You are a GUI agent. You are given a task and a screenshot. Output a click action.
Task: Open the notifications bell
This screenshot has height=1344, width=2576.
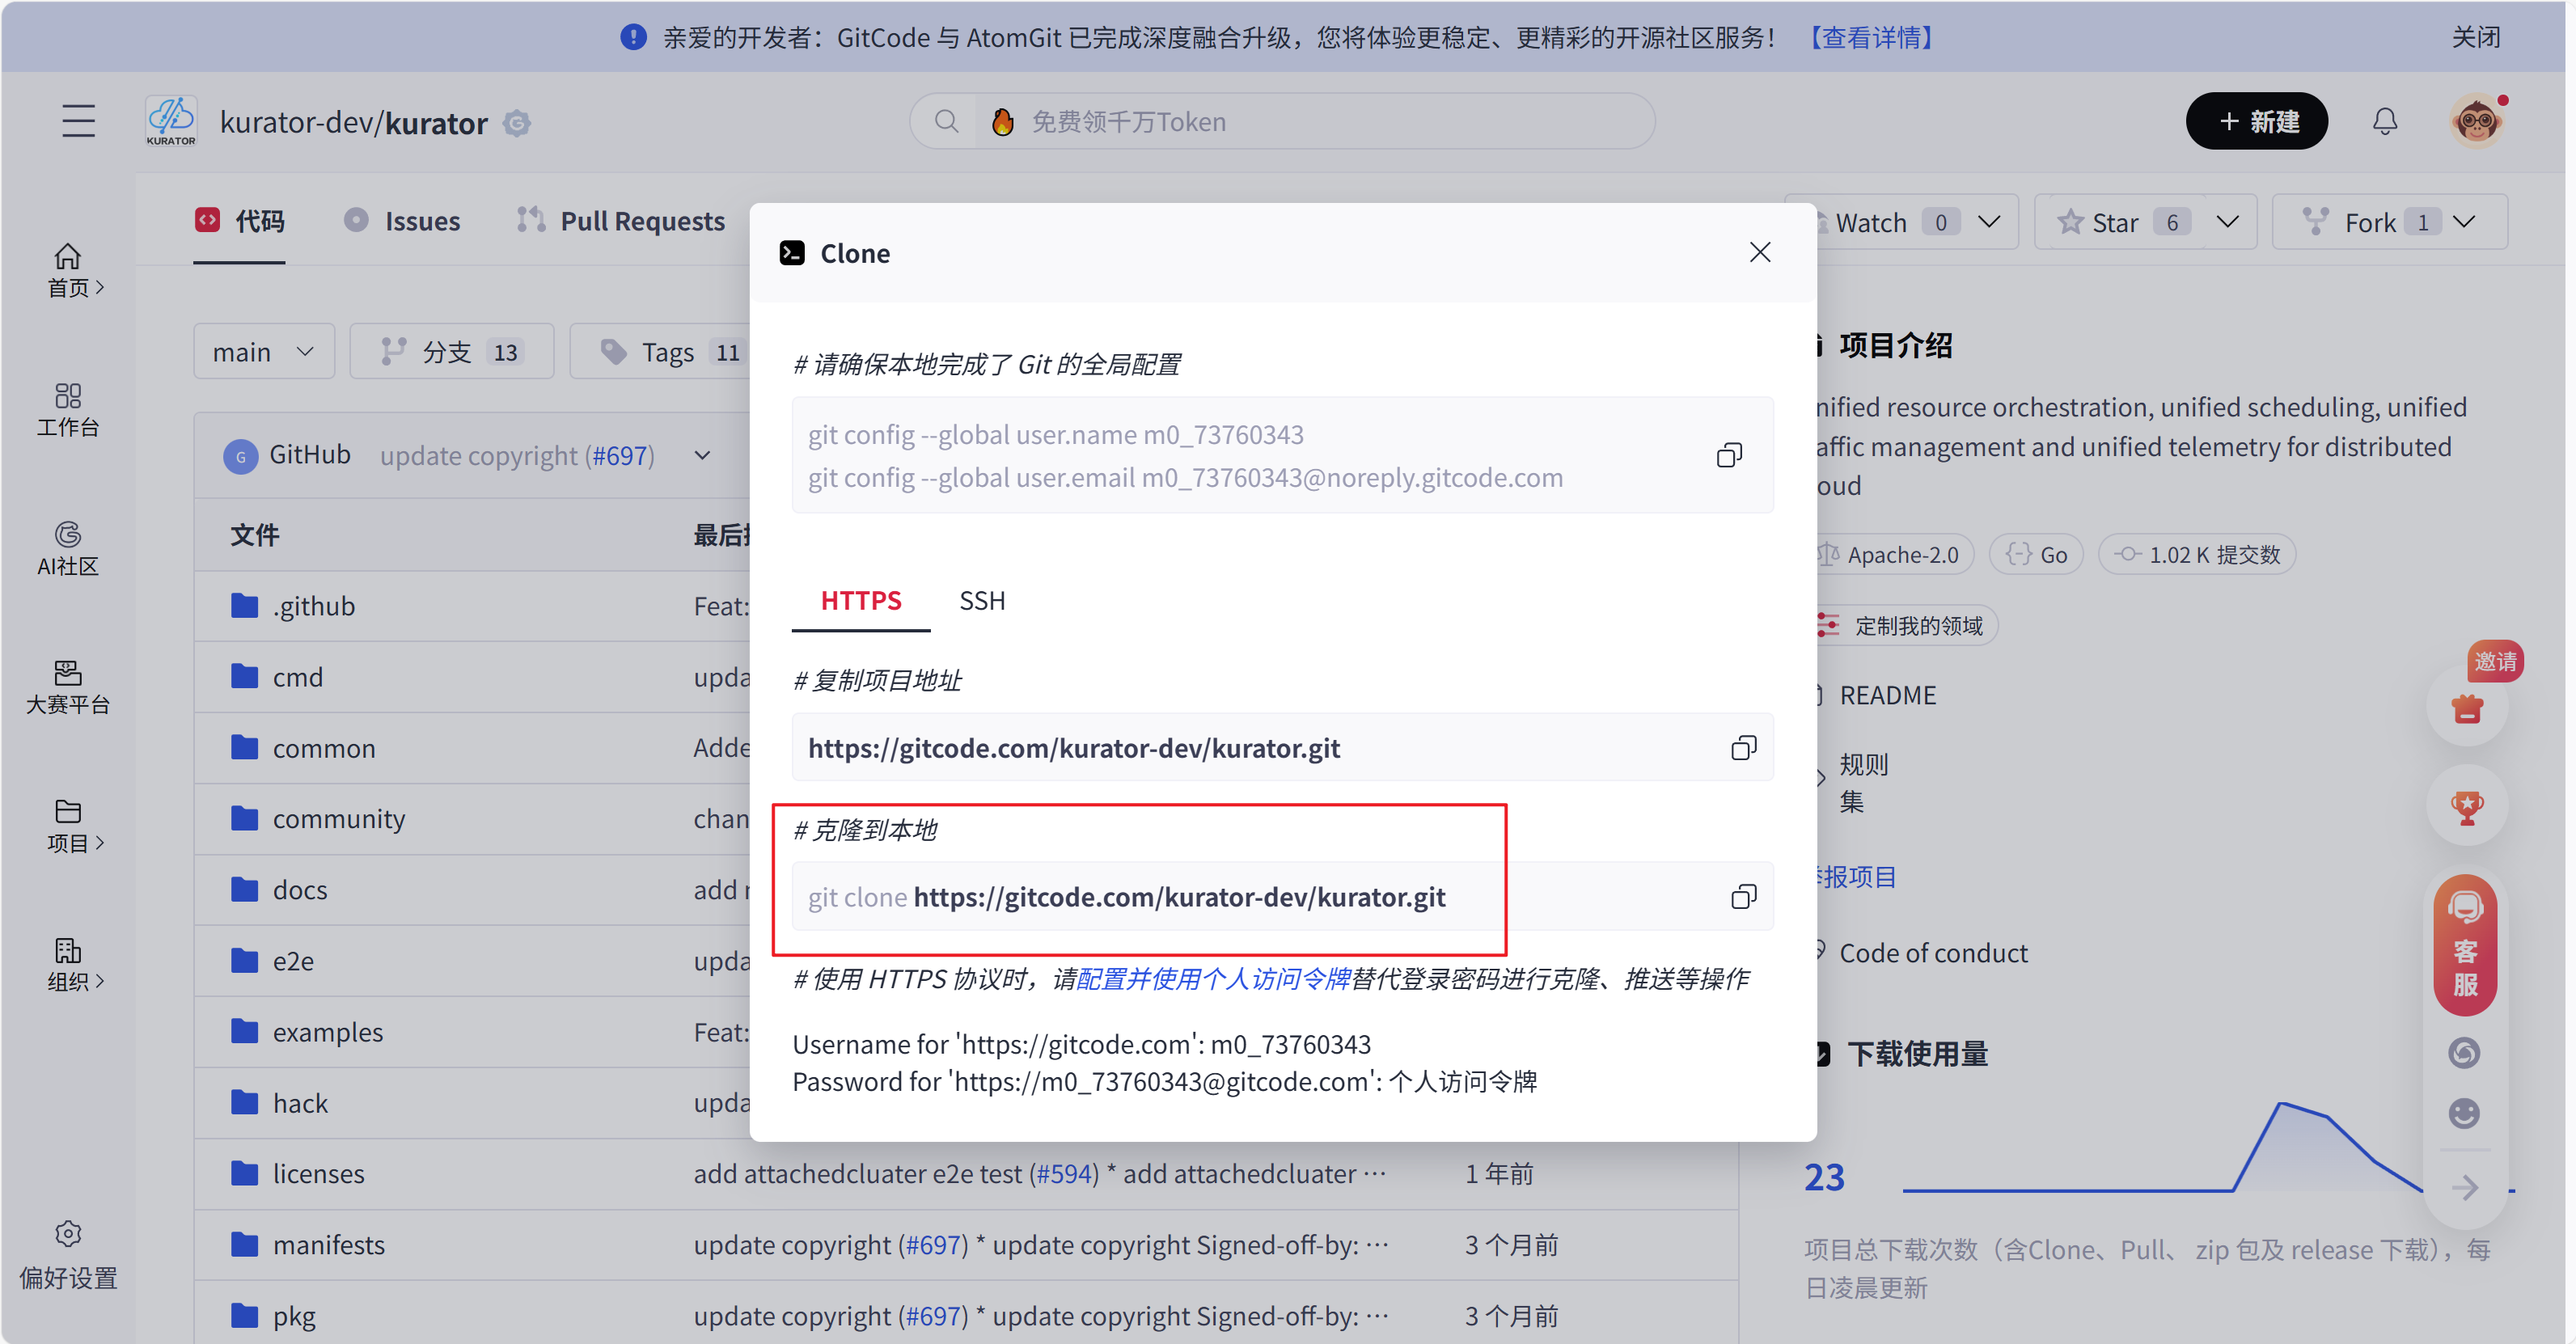coord(2386,121)
